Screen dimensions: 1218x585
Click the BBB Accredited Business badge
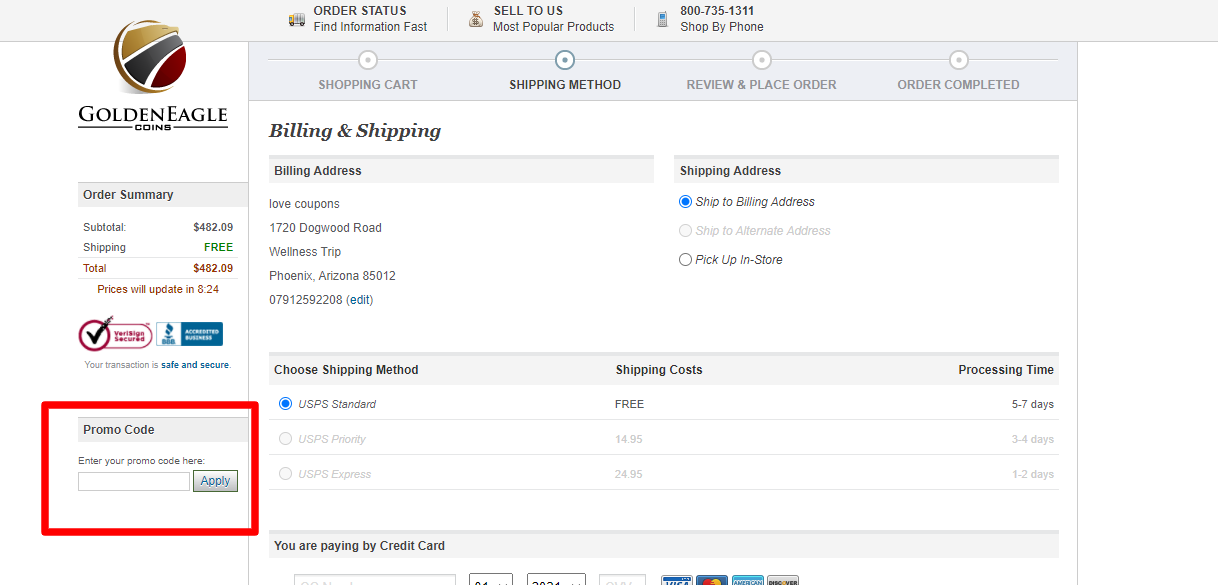(189, 334)
